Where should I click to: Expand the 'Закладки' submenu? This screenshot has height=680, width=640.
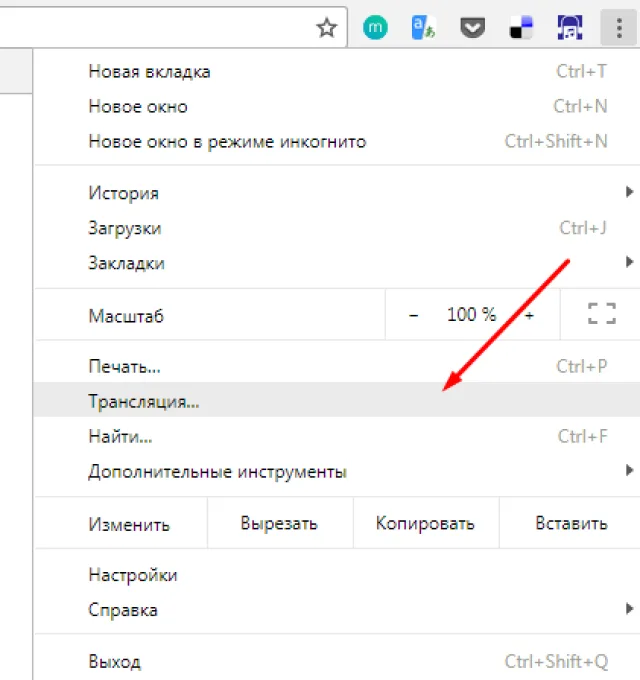pos(337,263)
